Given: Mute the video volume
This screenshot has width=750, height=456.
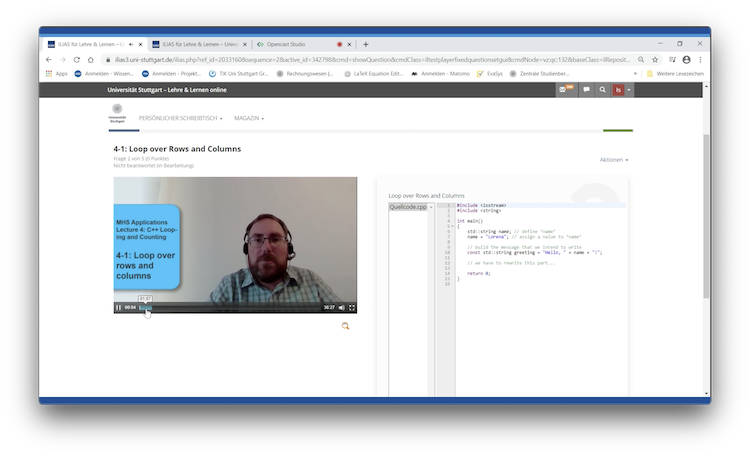Looking at the screenshot, I should [342, 308].
